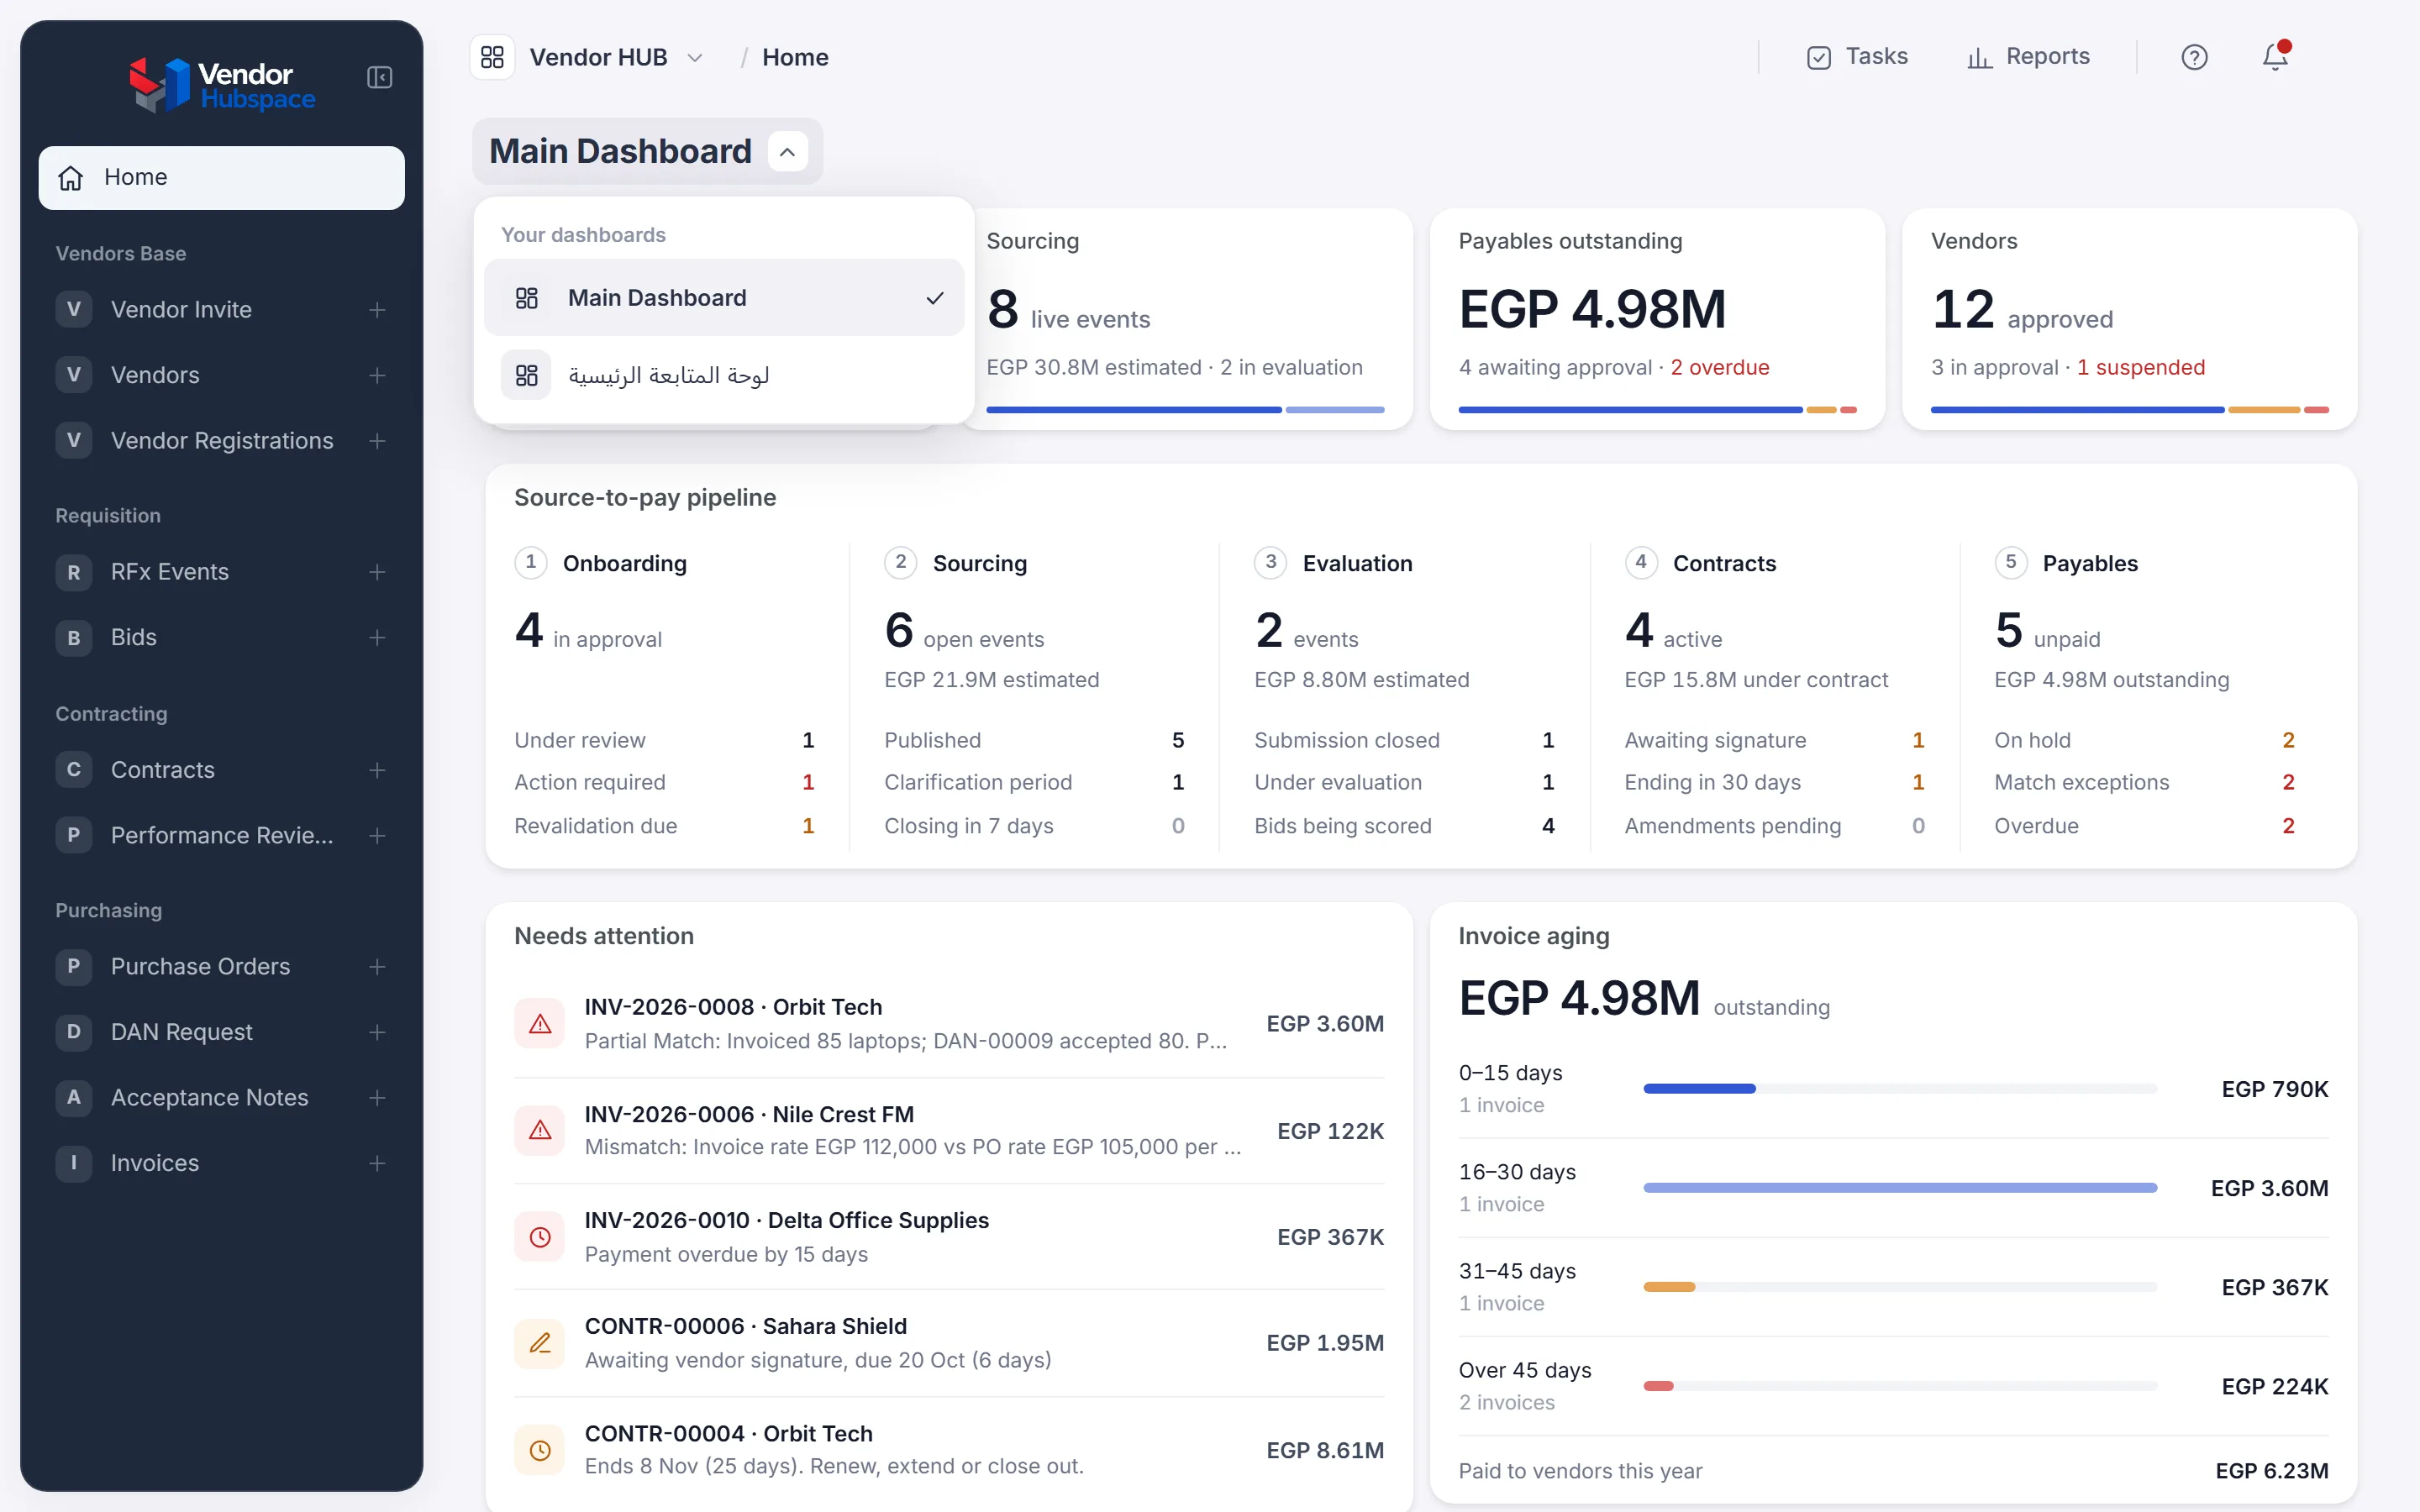
Task: Click the dashboard icon of Arabic dashboard entry
Action: (526, 375)
